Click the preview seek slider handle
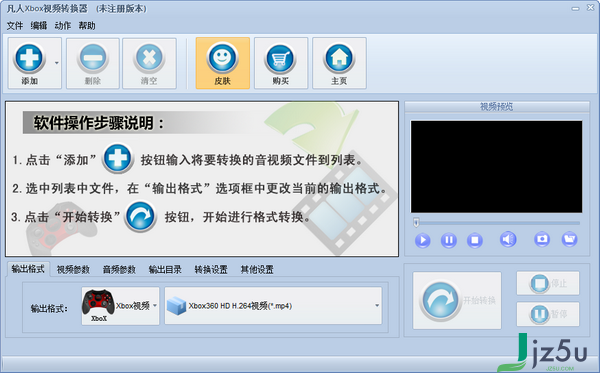This screenshot has height=373, width=600. [x=416, y=222]
